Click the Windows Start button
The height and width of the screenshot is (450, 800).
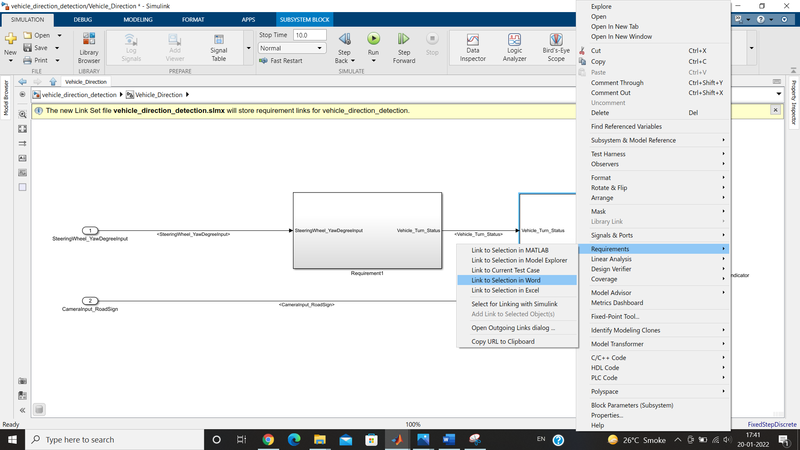(12, 439)
